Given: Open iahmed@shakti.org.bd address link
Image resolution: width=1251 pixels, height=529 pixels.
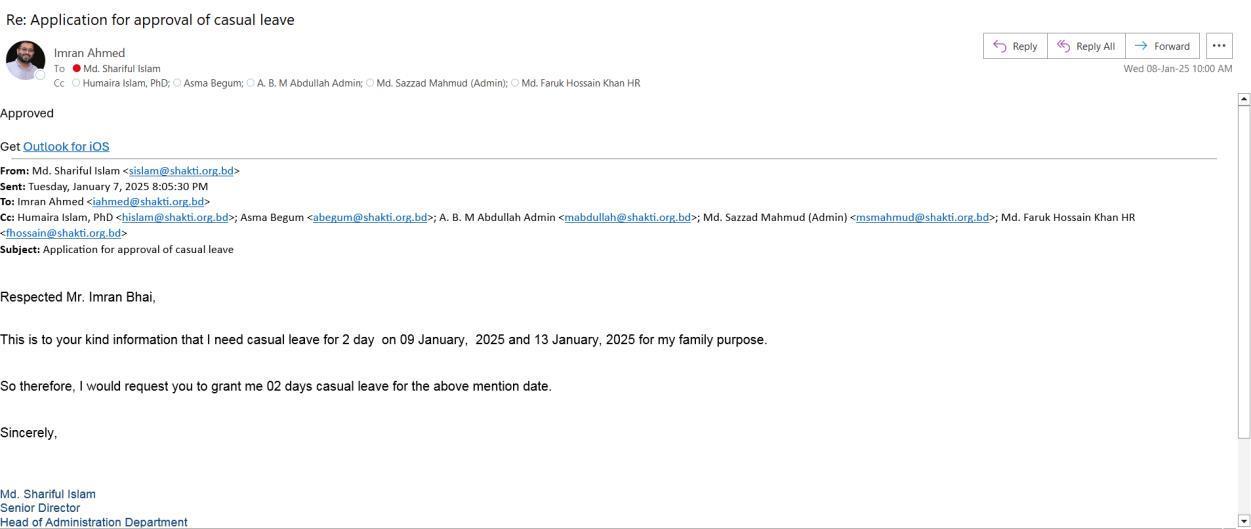Looking at the screenshot, I should [148, 202].
